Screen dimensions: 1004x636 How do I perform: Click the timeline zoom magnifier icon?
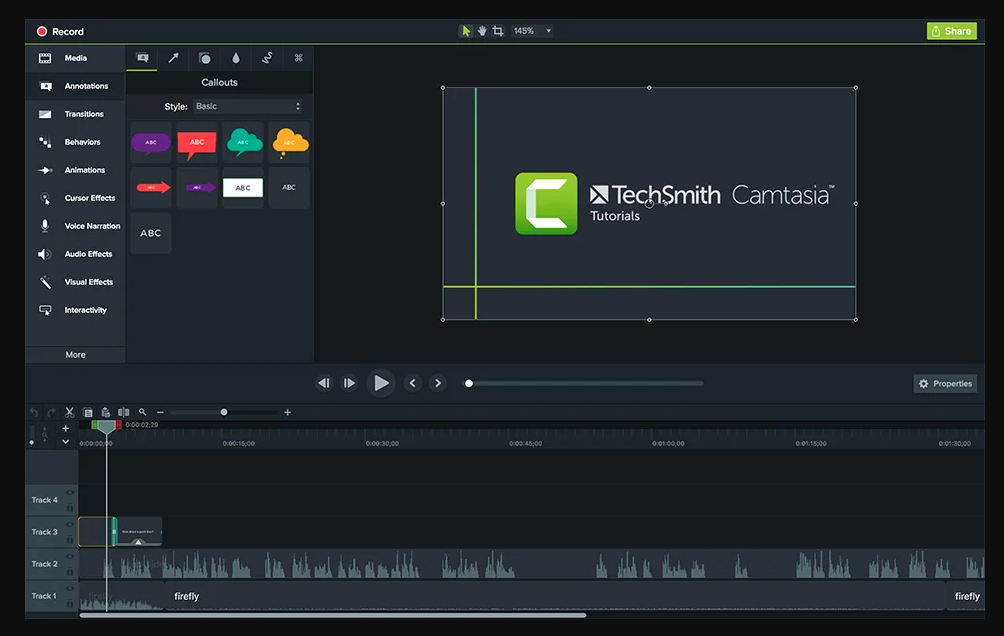point(143,412)
